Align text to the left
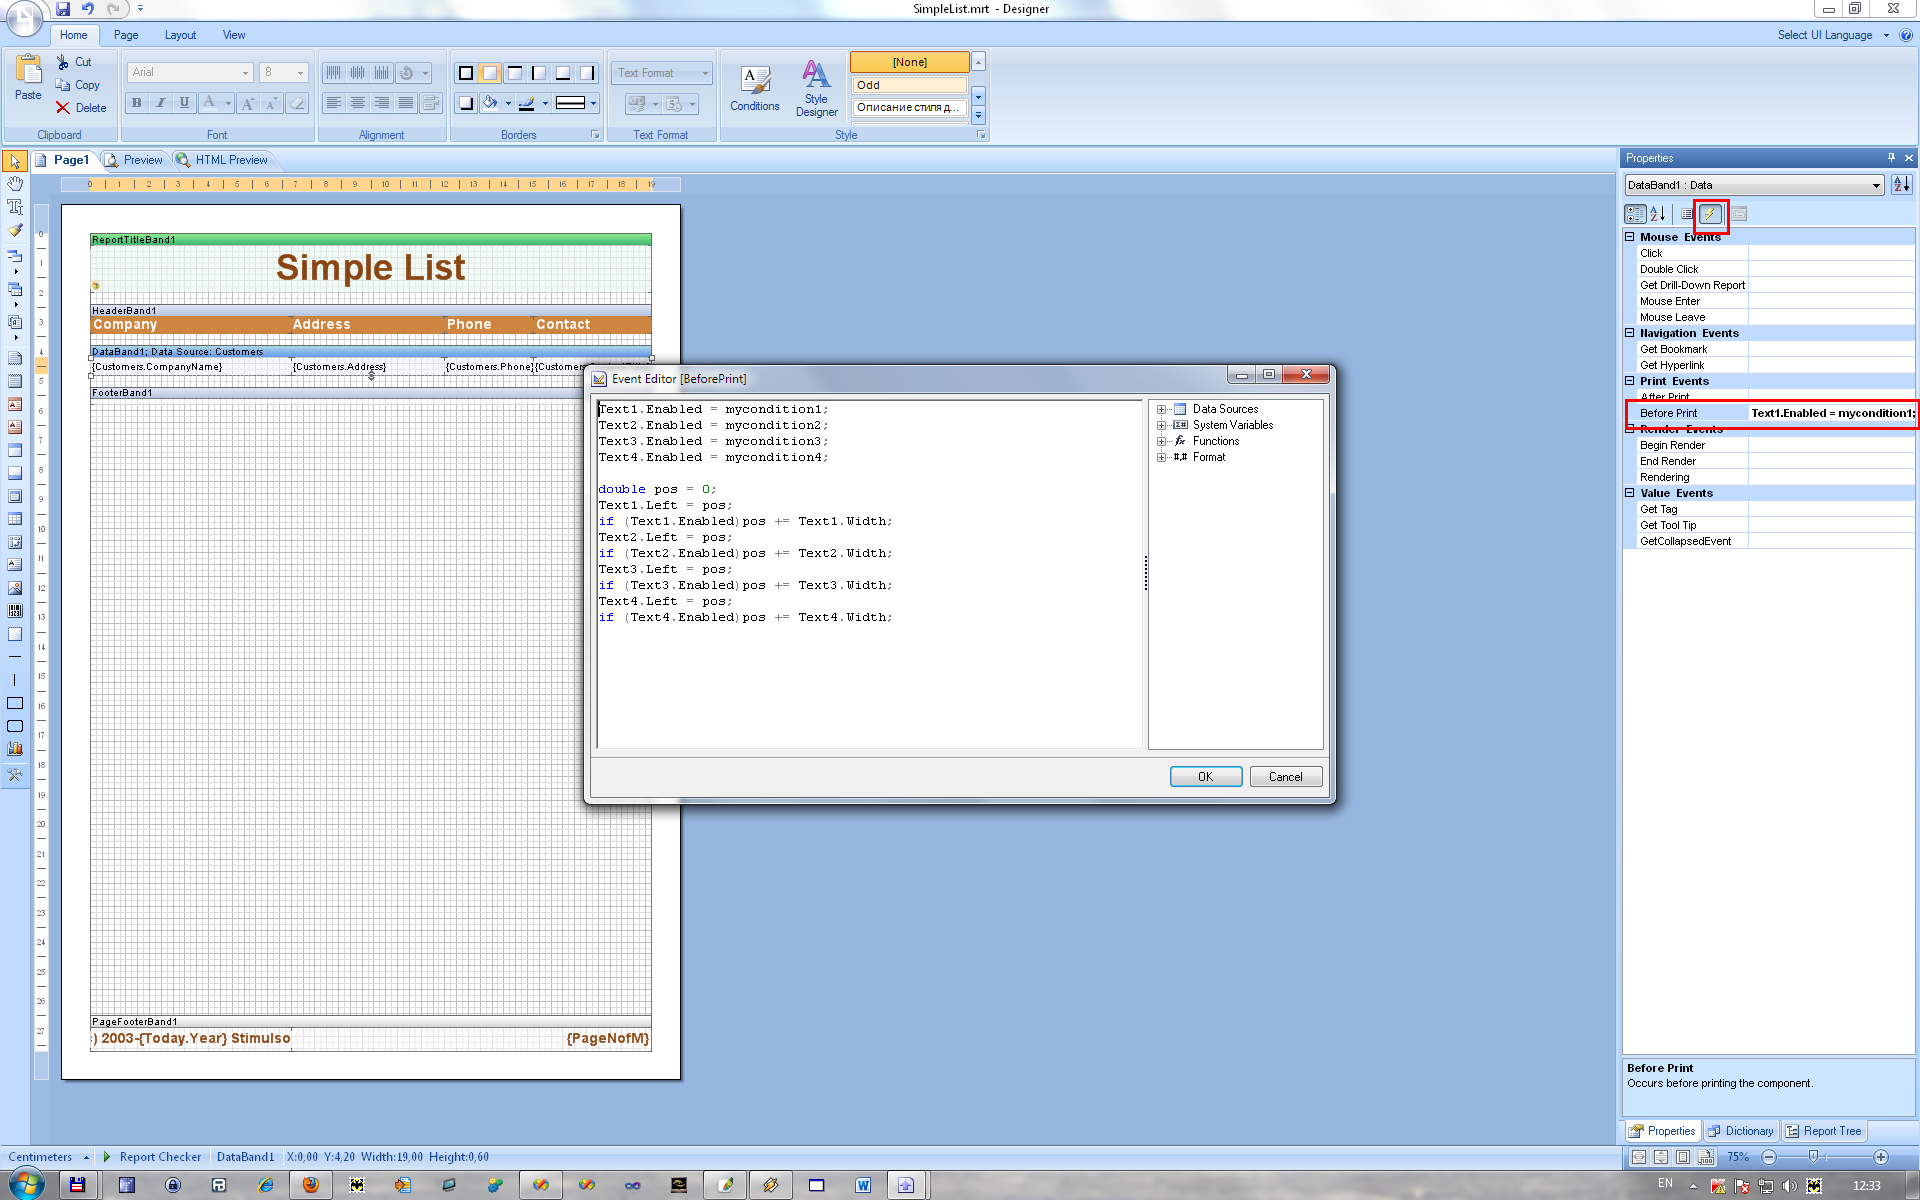The image size is (1920, 1200). (334, 103)
